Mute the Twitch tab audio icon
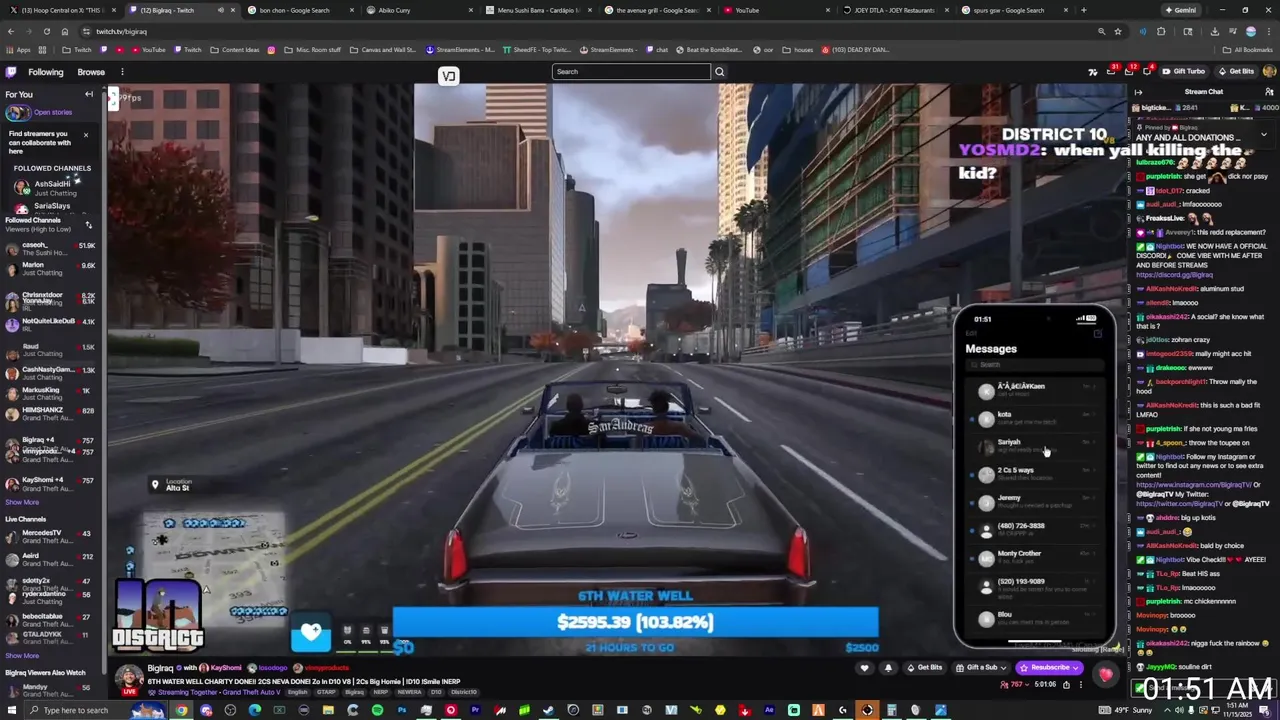The image size is (1280, 720). [220, 10]
